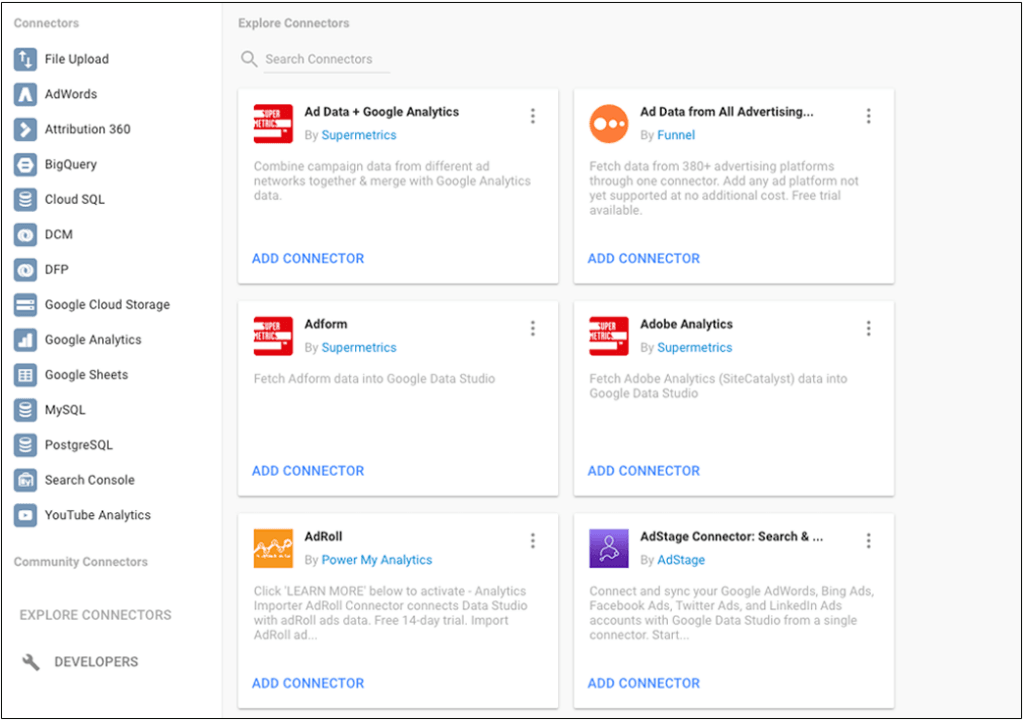Choose the PostgreSQL database icon

pos(25,445)
